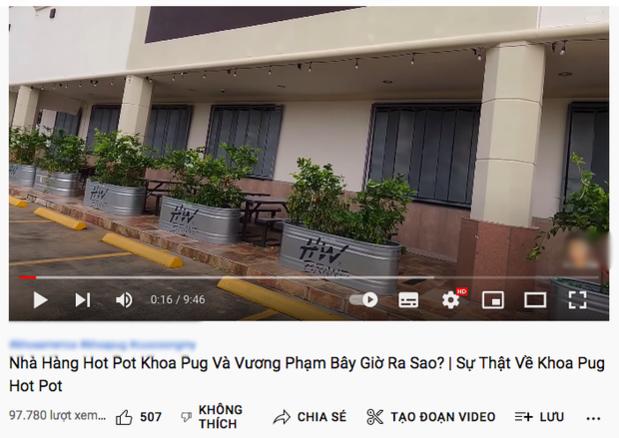The image size is (619, 438).
Task: Toggle the autoplay switch
Action: [364, 299]
